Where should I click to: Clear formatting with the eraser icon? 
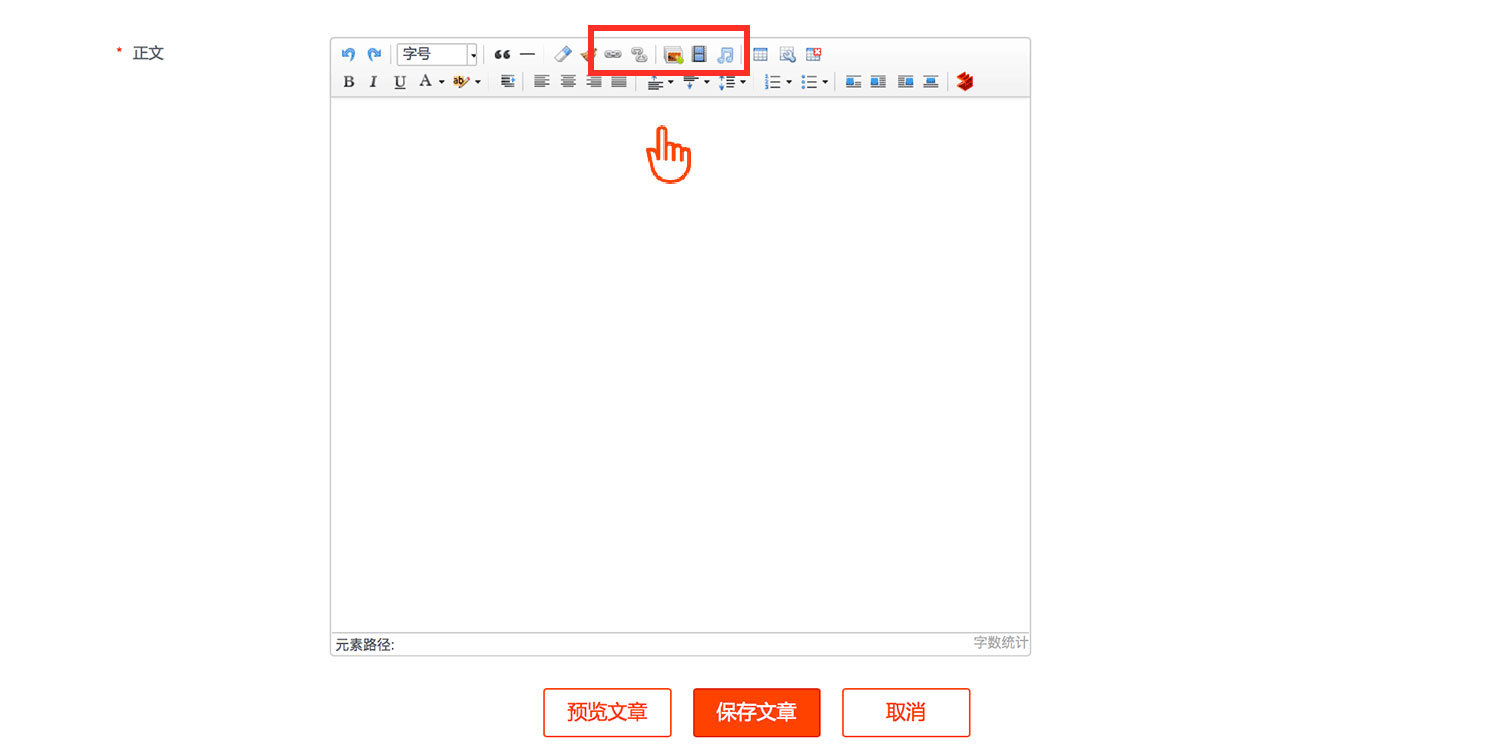coord(563,54)
